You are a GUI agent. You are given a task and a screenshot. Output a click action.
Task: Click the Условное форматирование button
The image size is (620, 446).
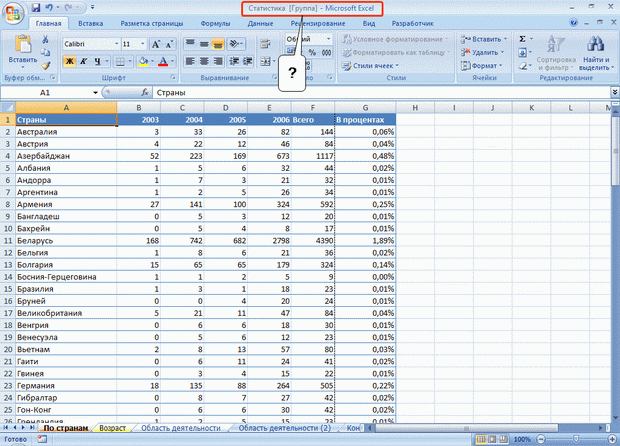tap(395, 39)
